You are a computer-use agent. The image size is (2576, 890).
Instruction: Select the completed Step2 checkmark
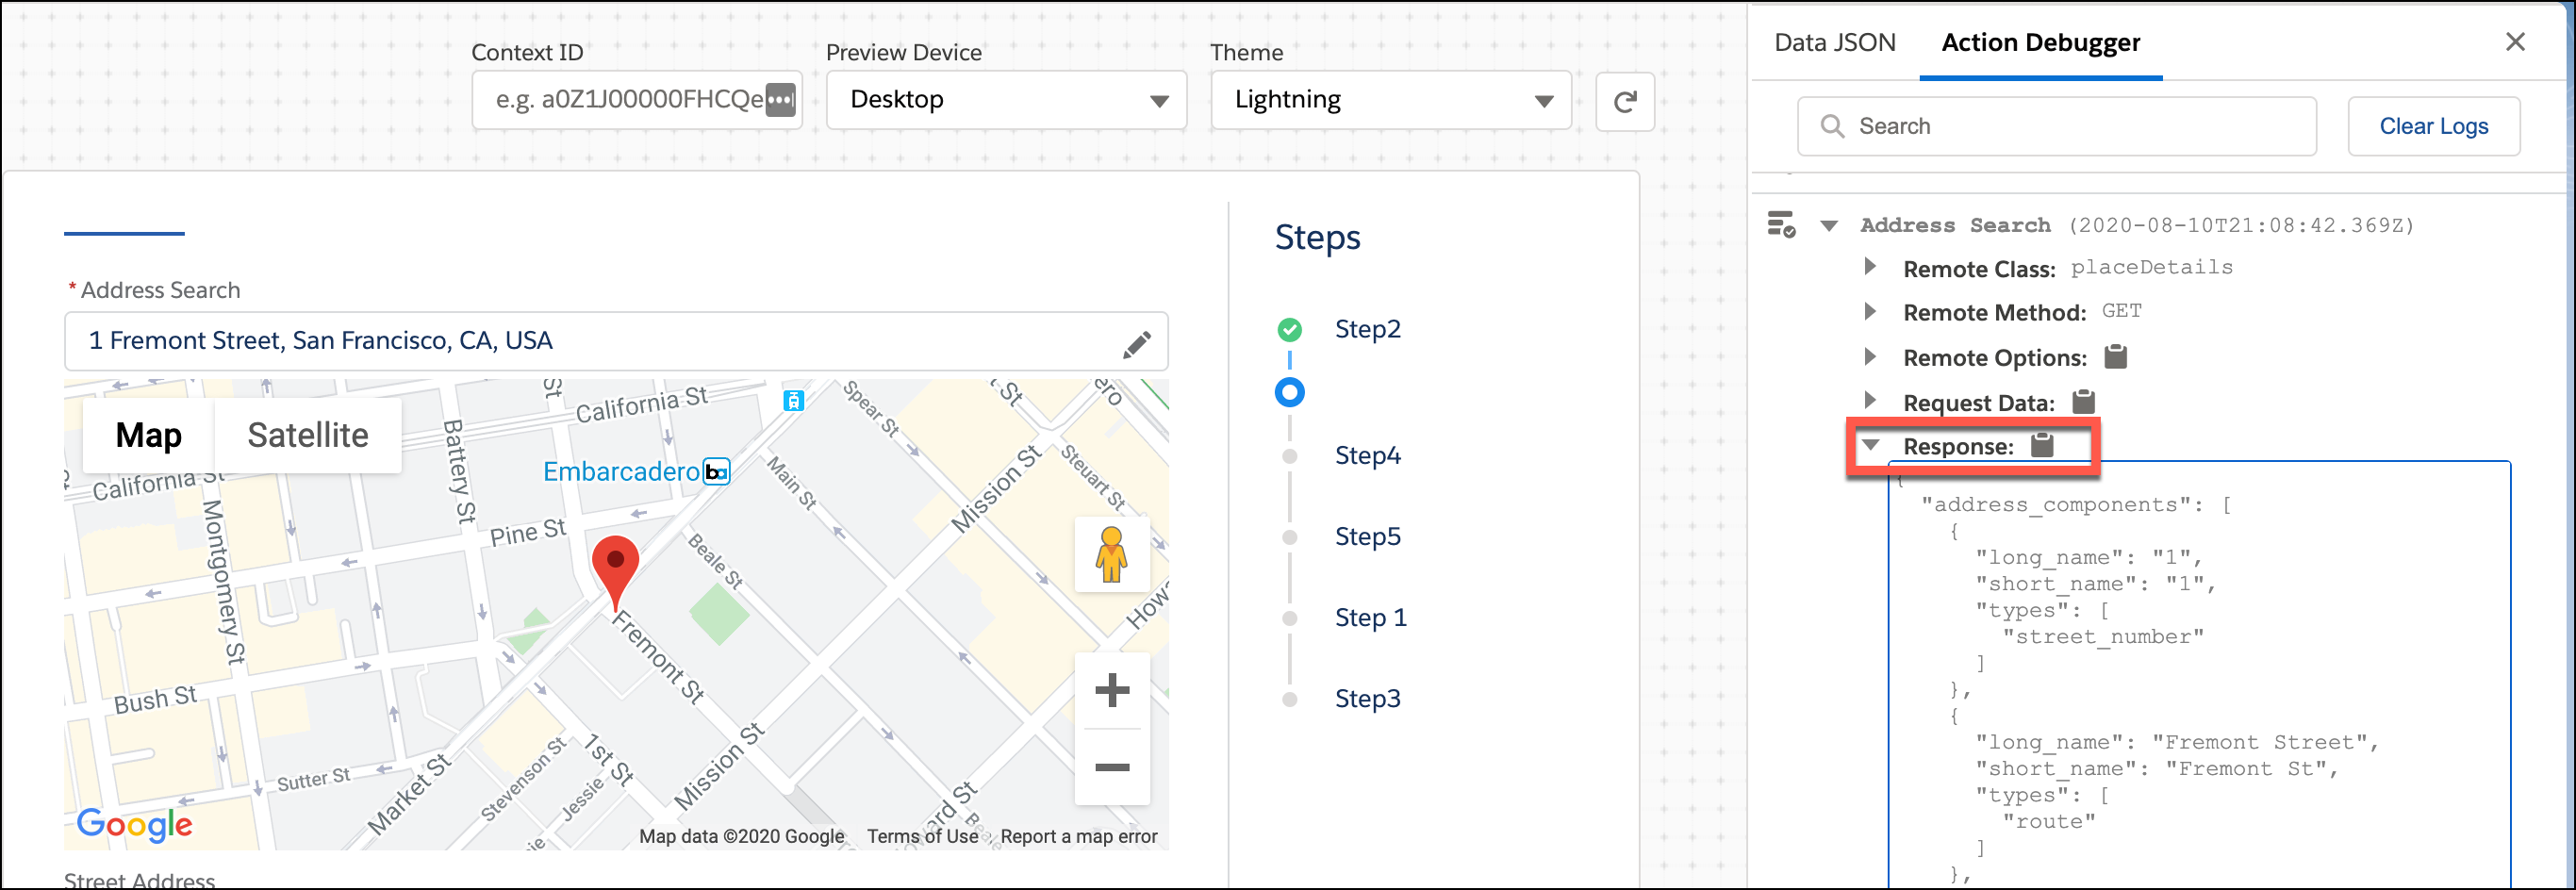click(x=1290, y=328)
